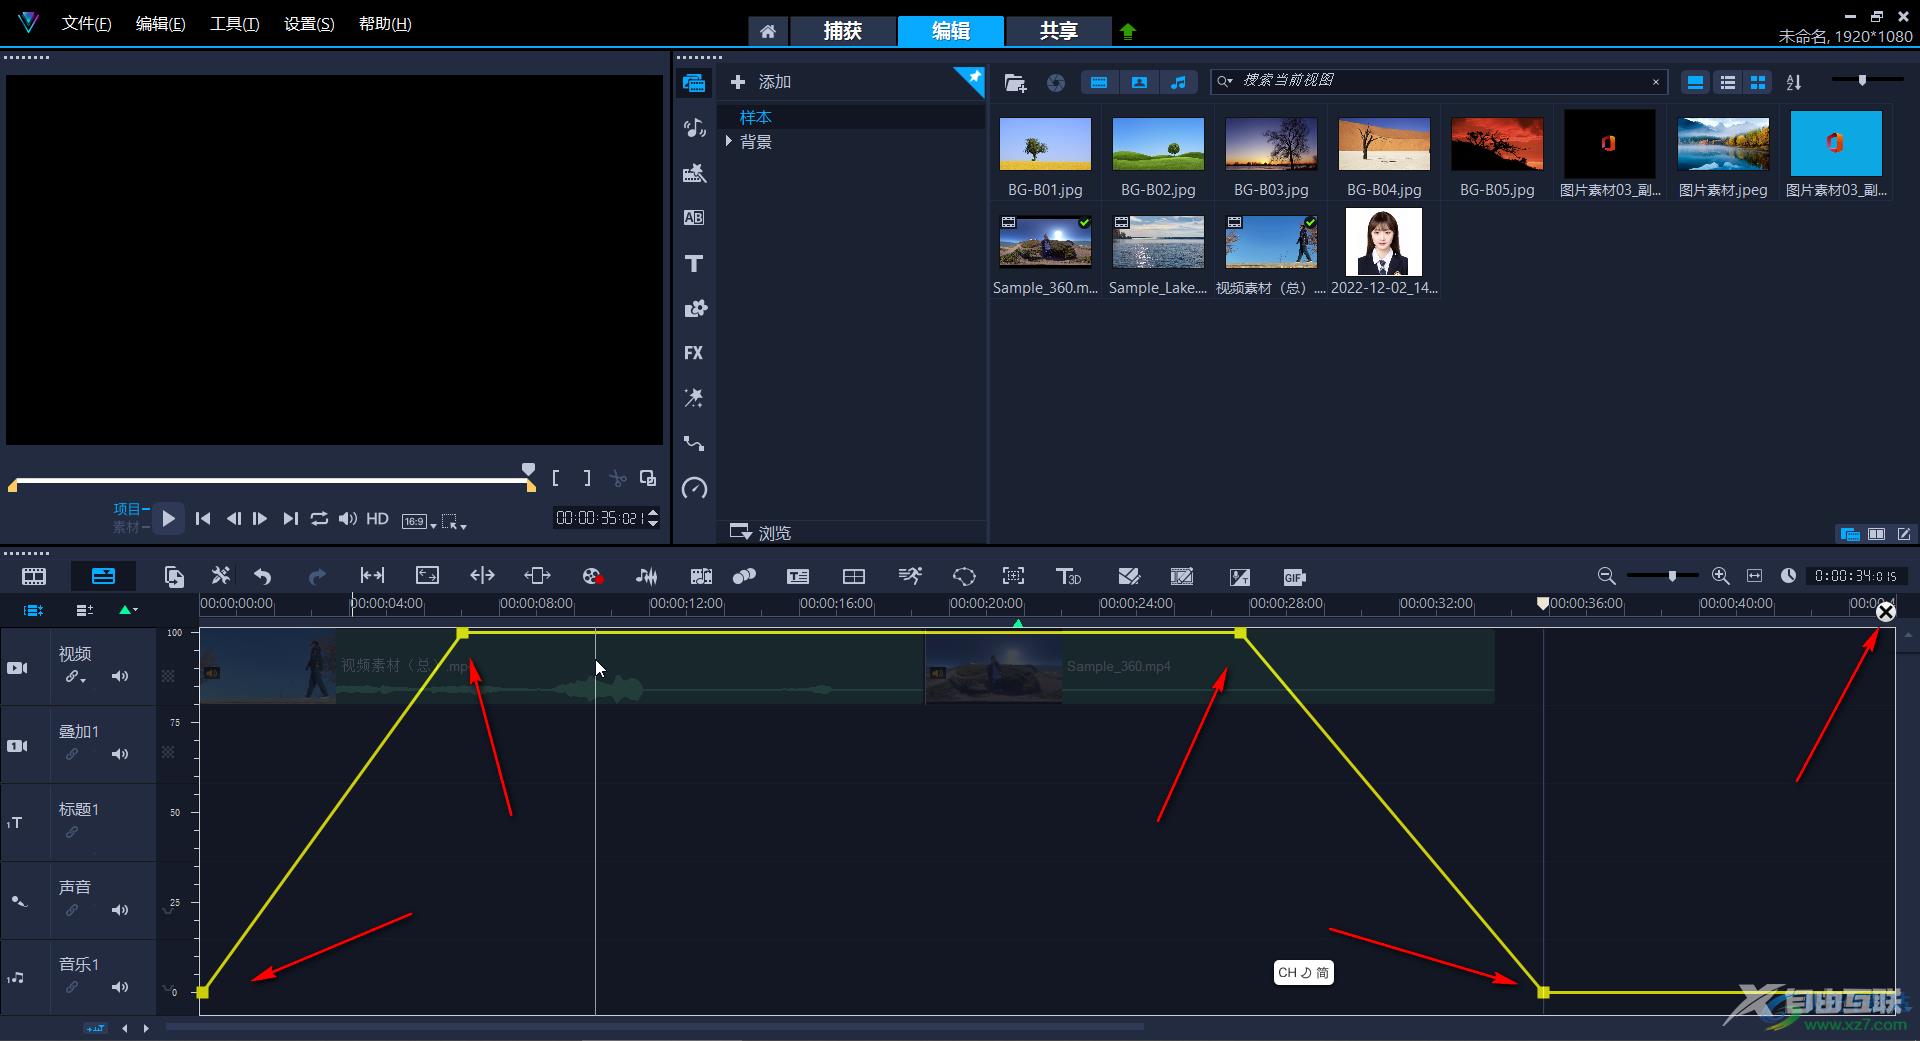This screenshot has width=1920, height=1041.
Task: Select the BG-B01.jpg thumbnail
Action: click(1045, 143)
